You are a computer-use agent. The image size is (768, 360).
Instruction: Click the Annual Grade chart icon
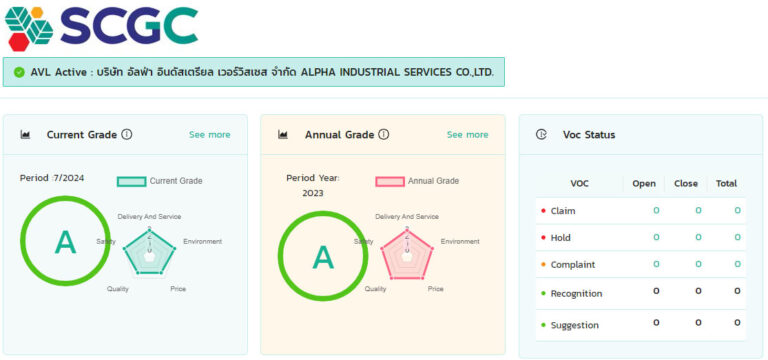pos(283,135)
